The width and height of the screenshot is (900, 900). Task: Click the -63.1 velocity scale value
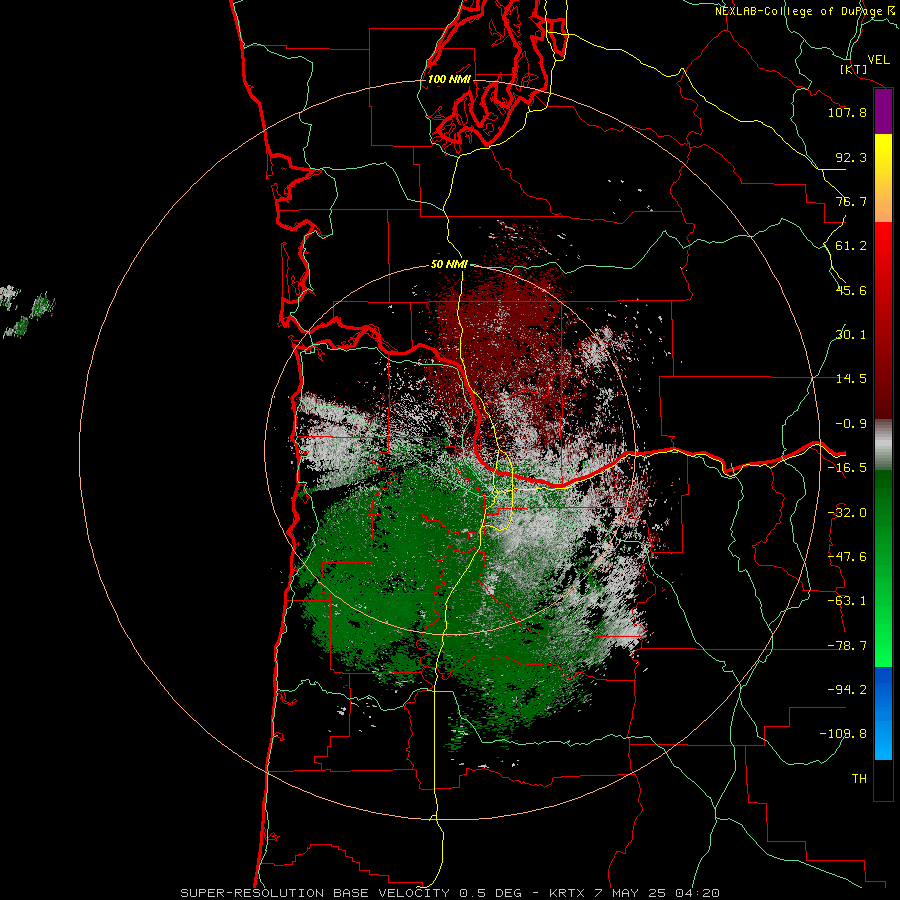[x=847, y=601]
